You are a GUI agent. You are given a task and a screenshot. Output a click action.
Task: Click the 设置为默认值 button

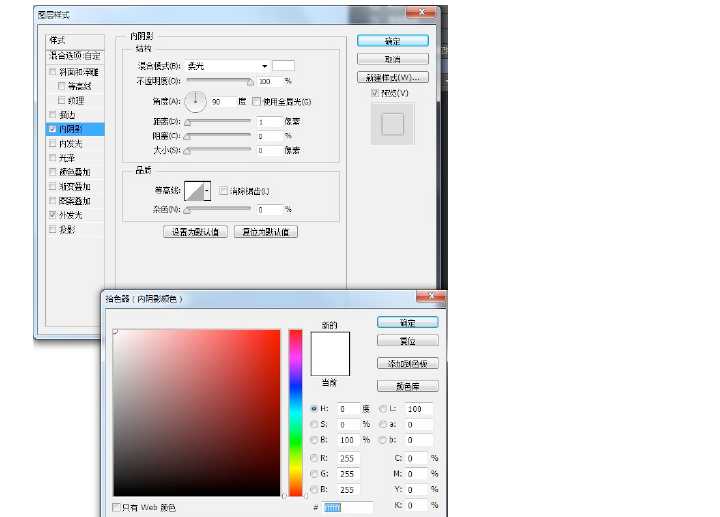pyautogui.click(x=196, y=232)
